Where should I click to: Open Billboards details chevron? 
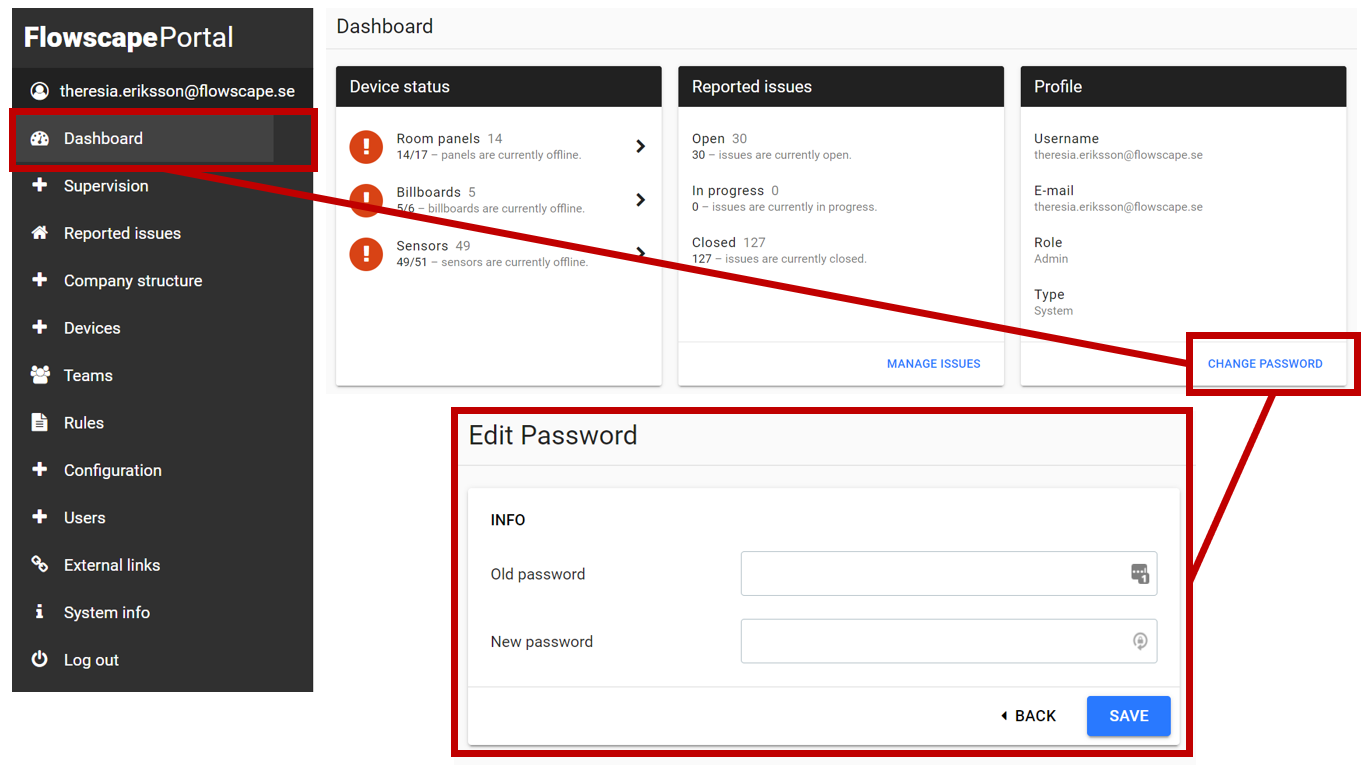(x=641, y=200)
